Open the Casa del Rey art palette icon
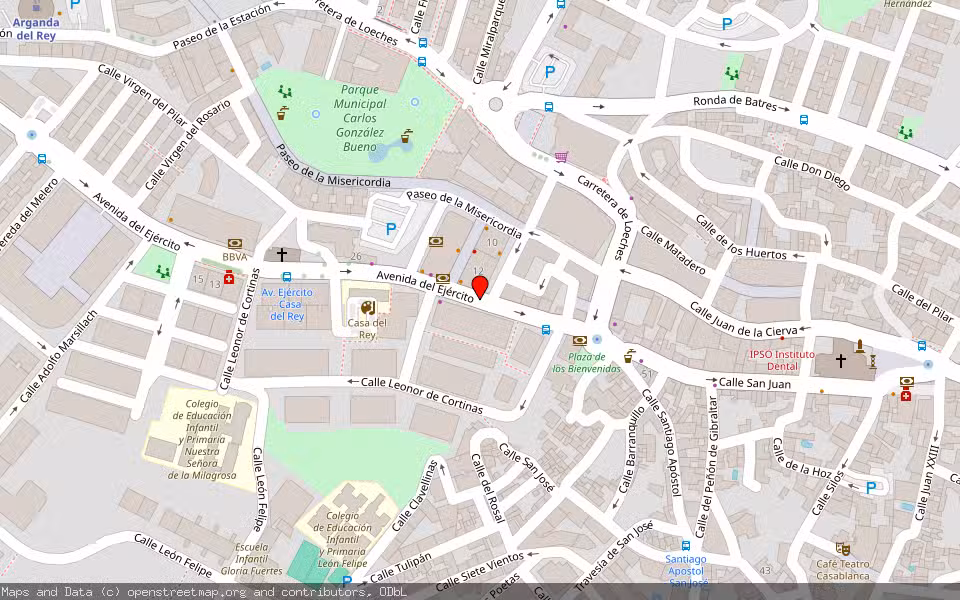This screenshot has height=600, width=960. tap(368, 307)
